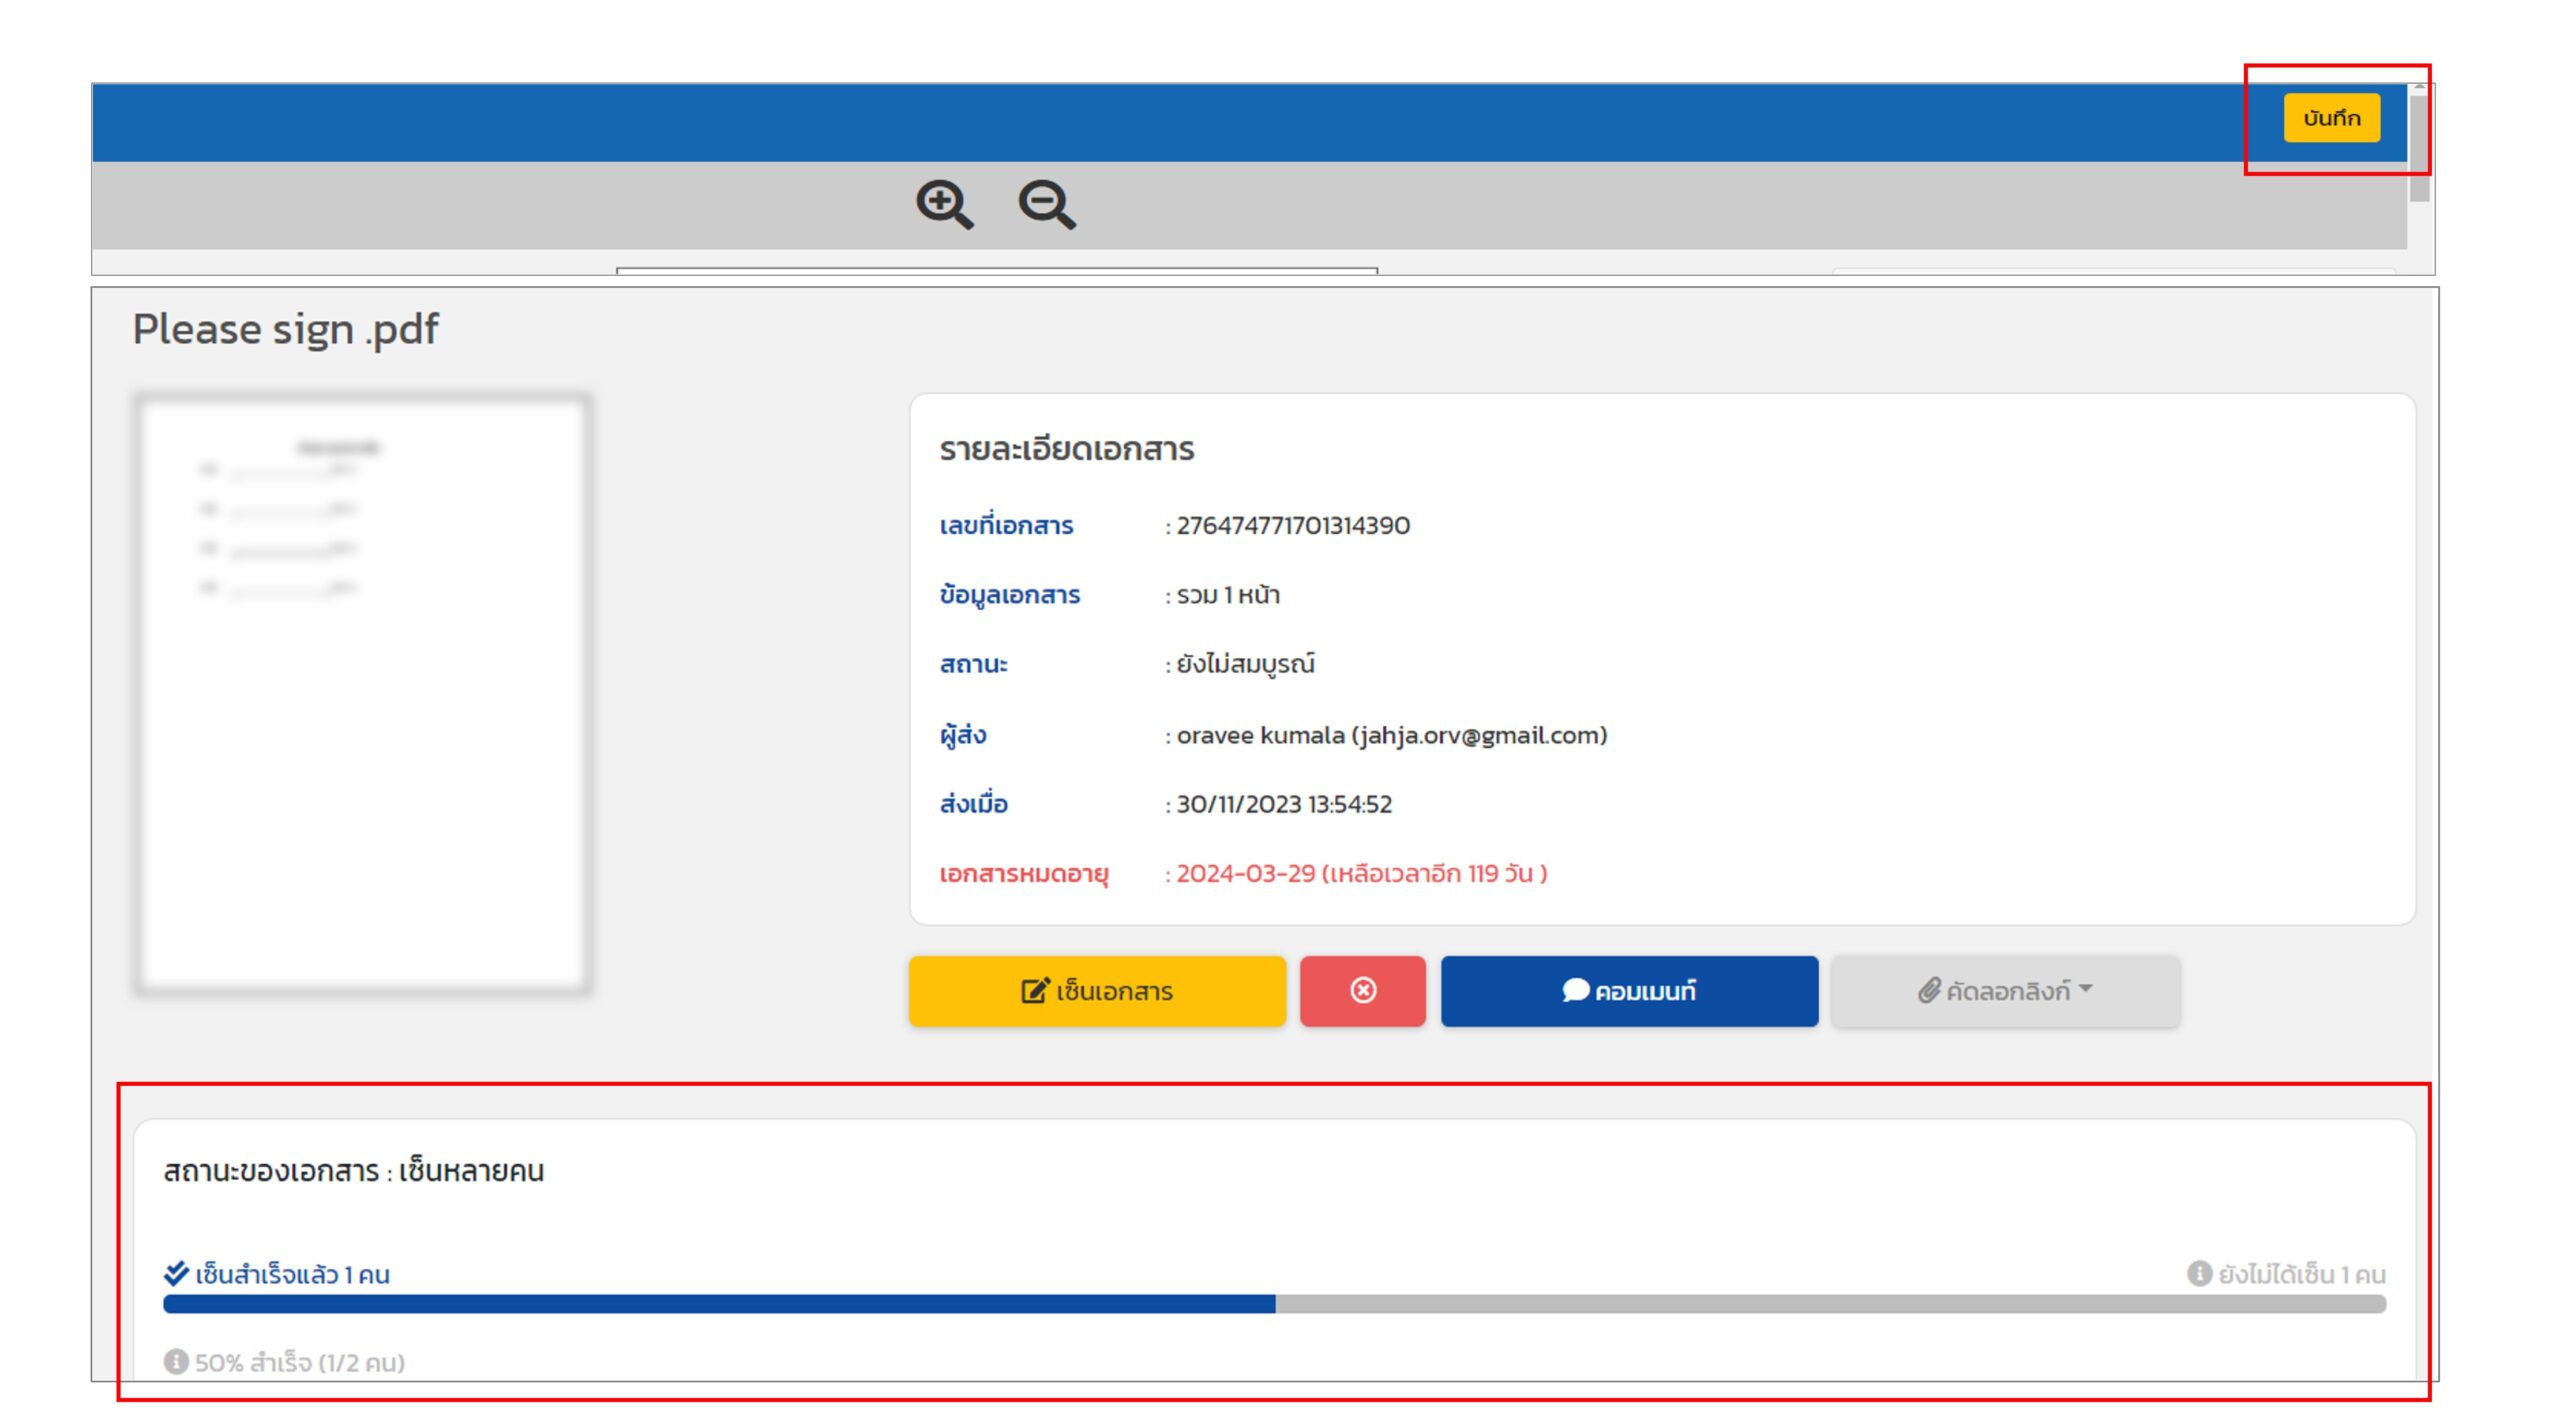Click the zoom out magnifier icon

click(x=1046, y=204)
